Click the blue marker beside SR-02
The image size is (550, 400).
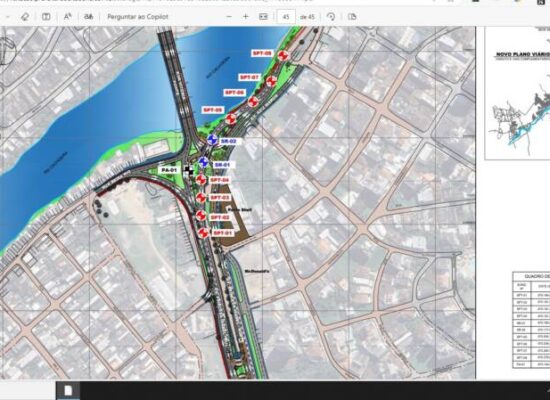tap(212, 140)
